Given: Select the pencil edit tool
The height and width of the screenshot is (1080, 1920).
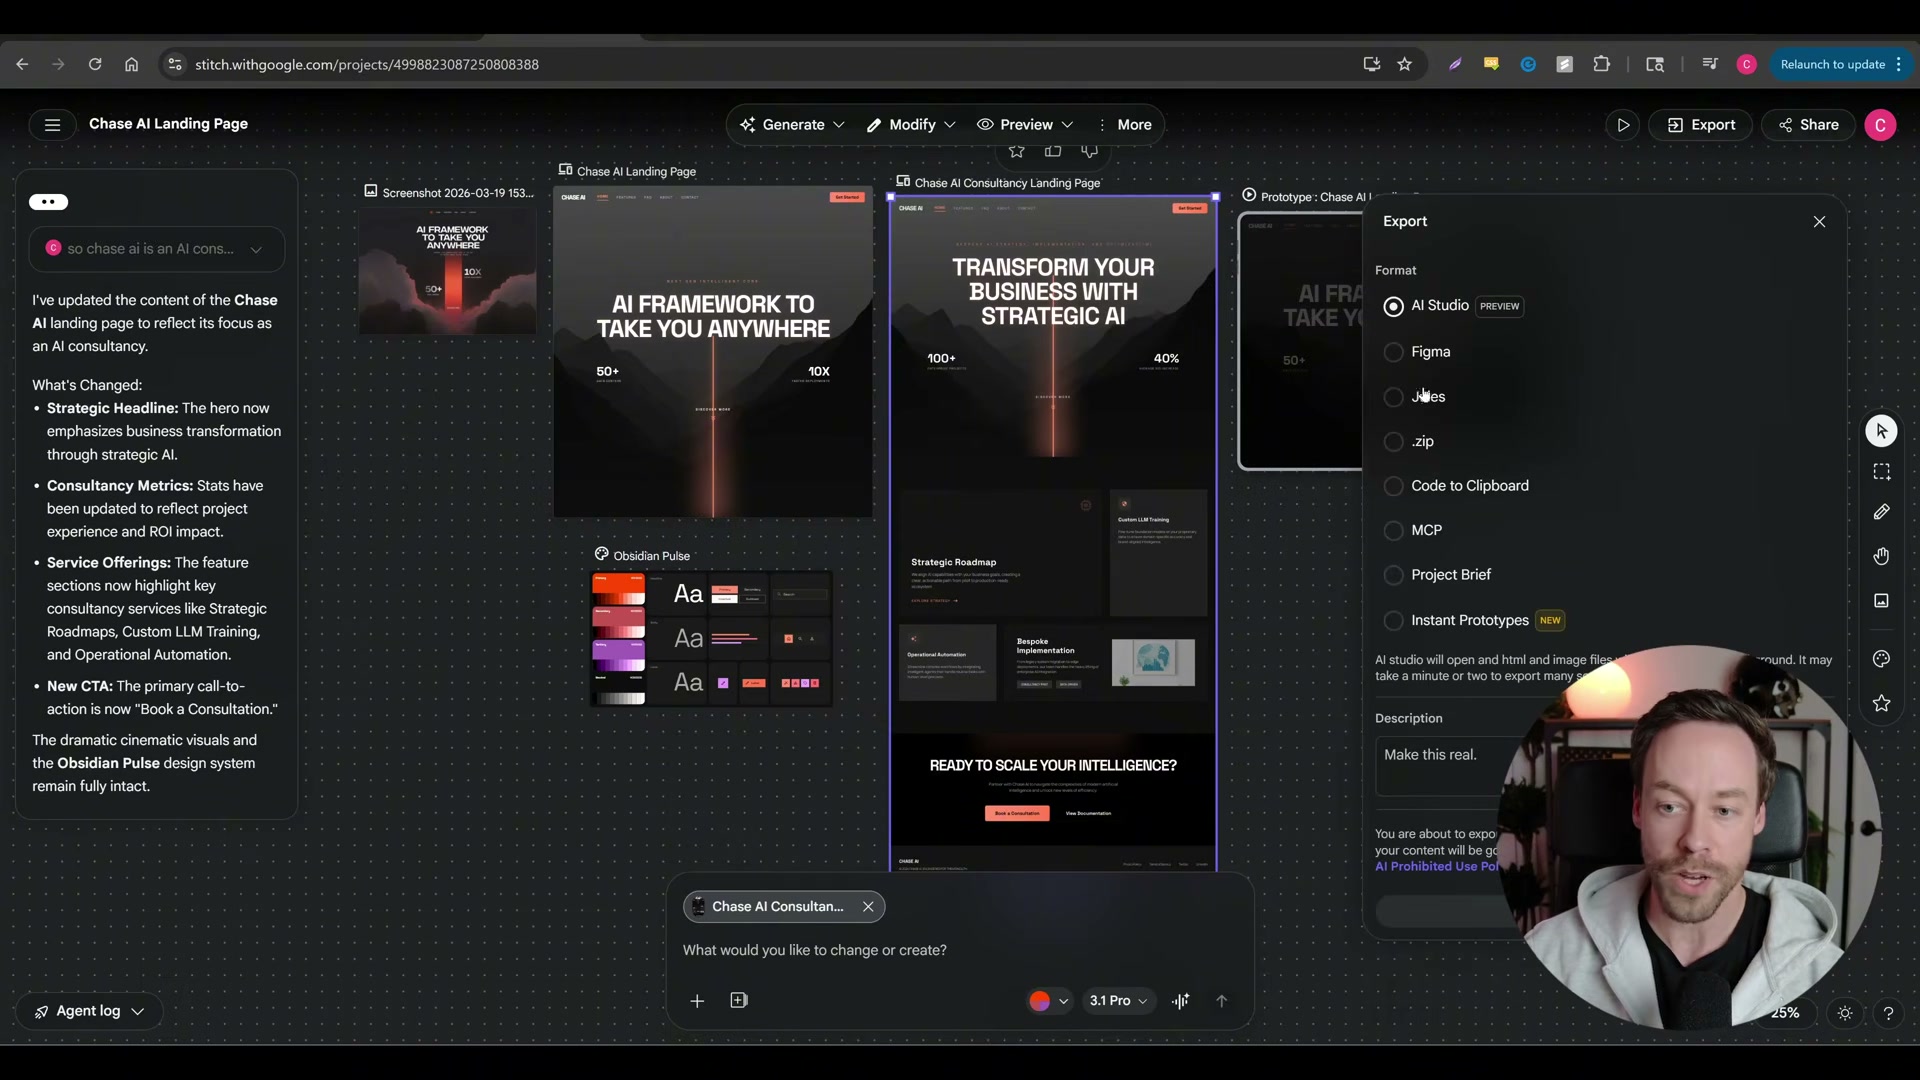Looking at the screenshot, I should pos(1881,512).
